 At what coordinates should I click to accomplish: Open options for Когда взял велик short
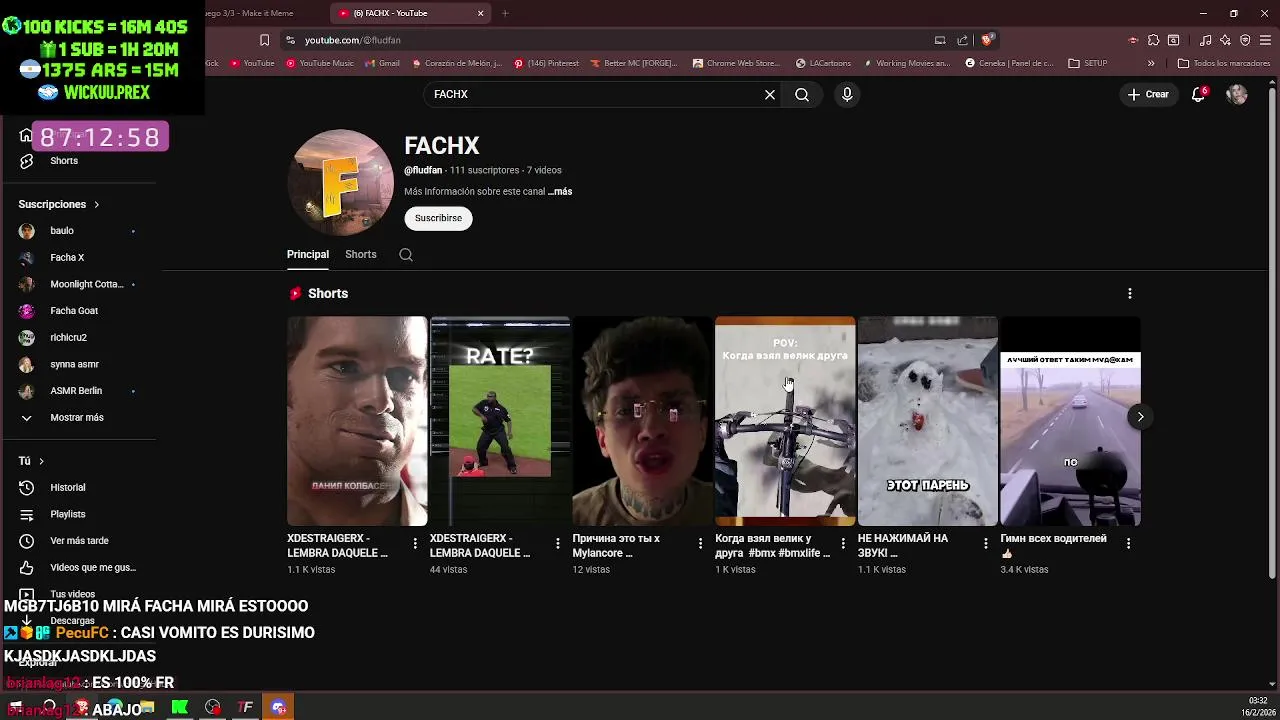[843, 543]
